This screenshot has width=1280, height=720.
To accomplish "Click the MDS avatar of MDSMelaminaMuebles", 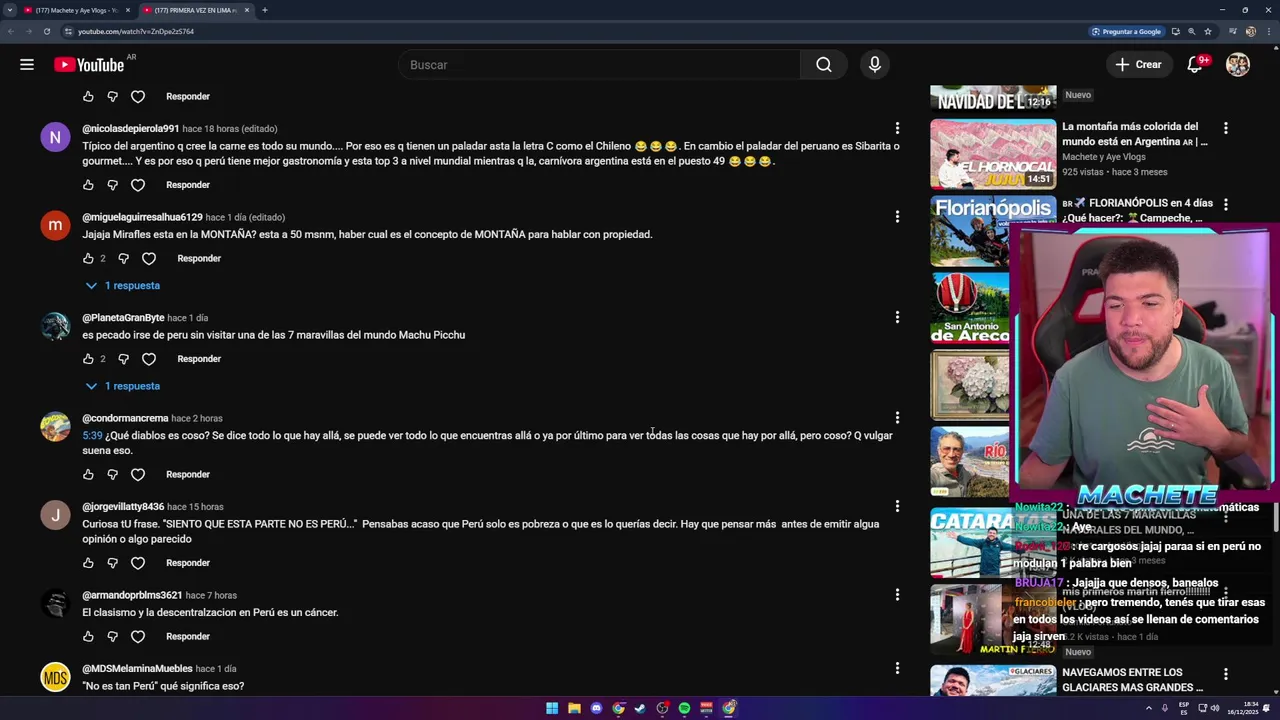I will pyautogui.click(x=55, y=678).
